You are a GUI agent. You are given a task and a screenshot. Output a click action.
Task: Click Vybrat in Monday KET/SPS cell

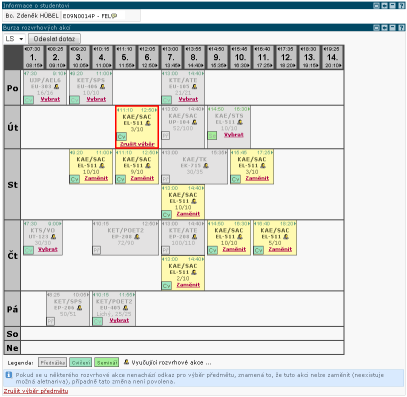coord(96,99)
